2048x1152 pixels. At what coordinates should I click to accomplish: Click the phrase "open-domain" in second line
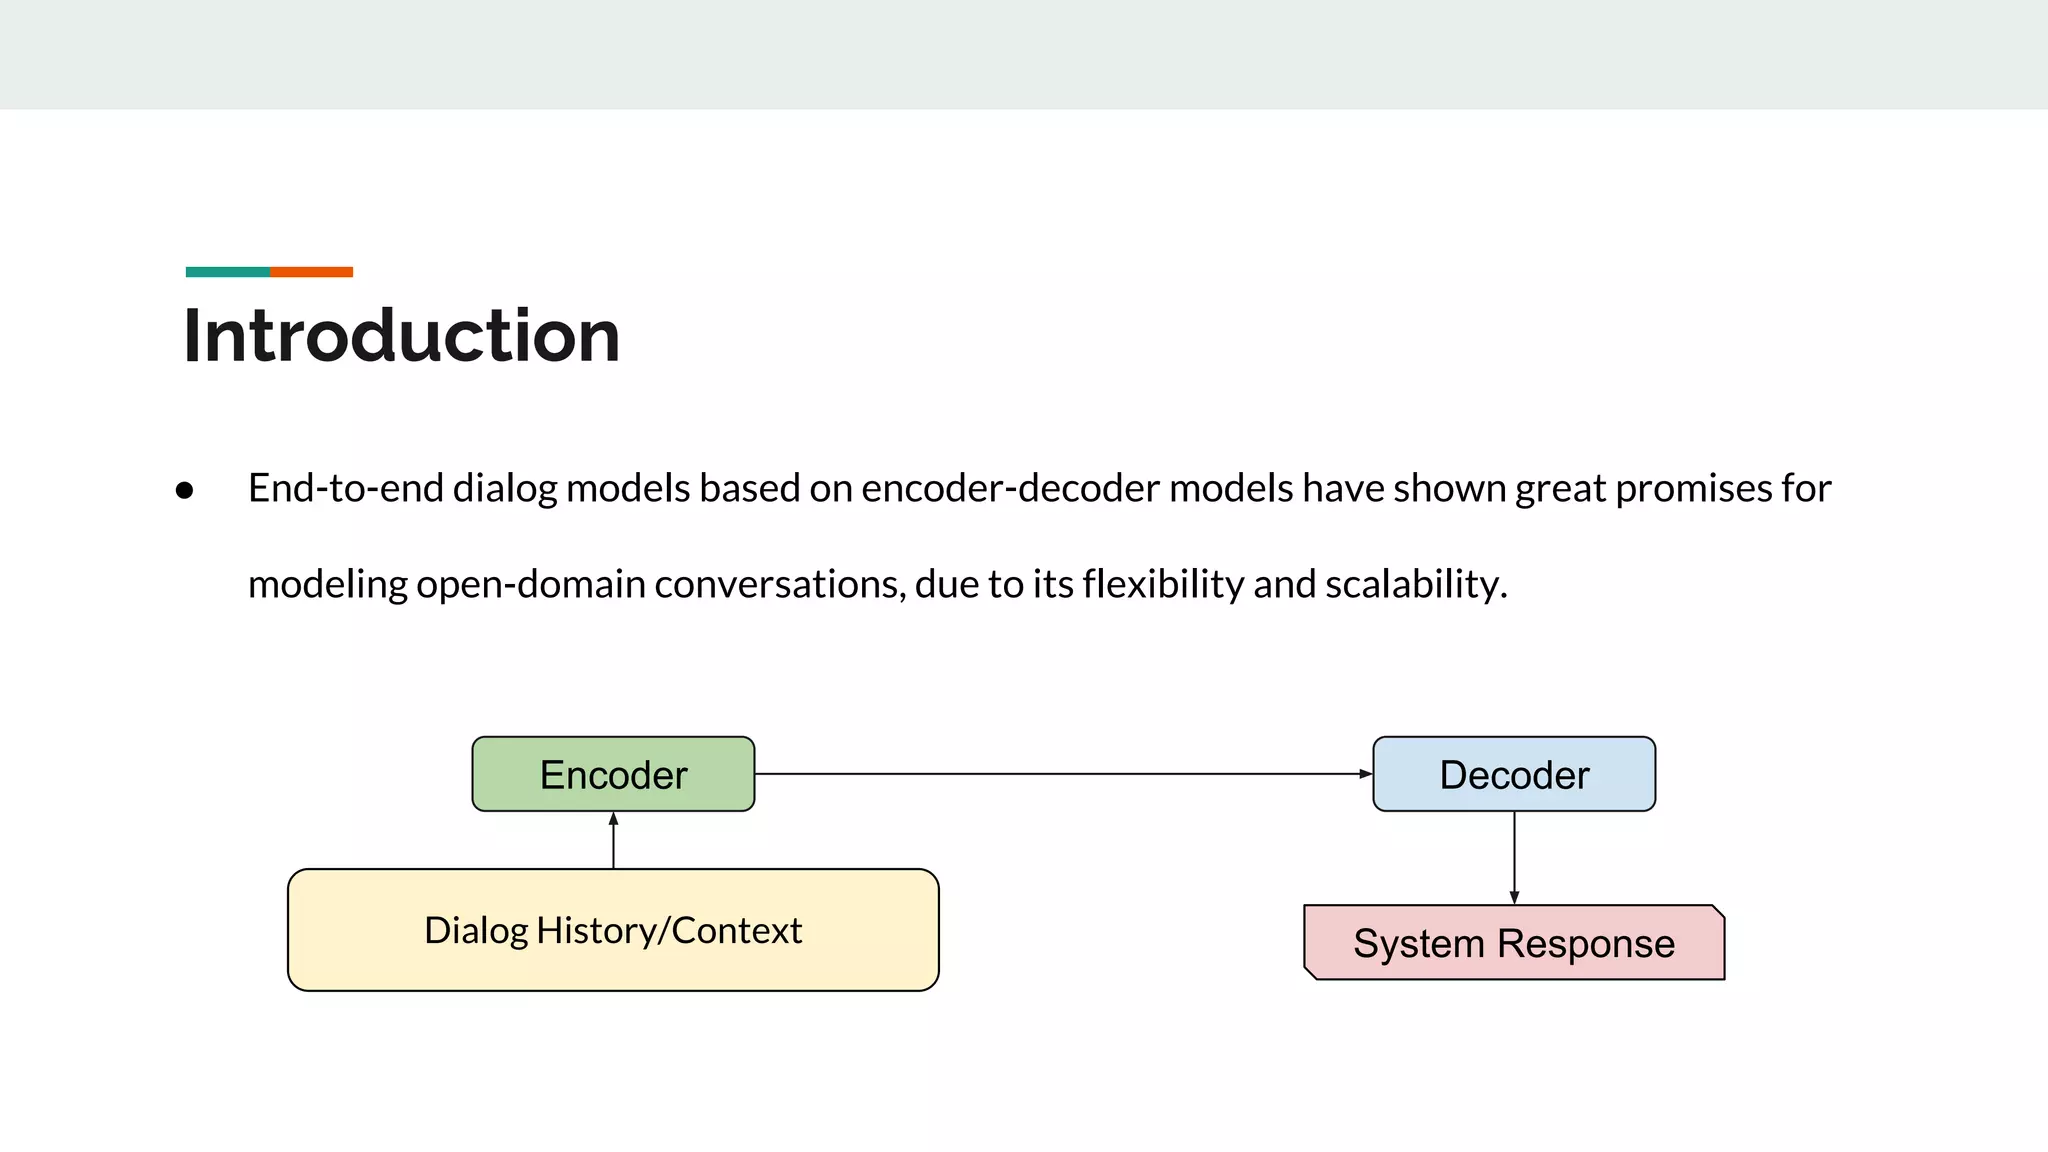[530, 584]
